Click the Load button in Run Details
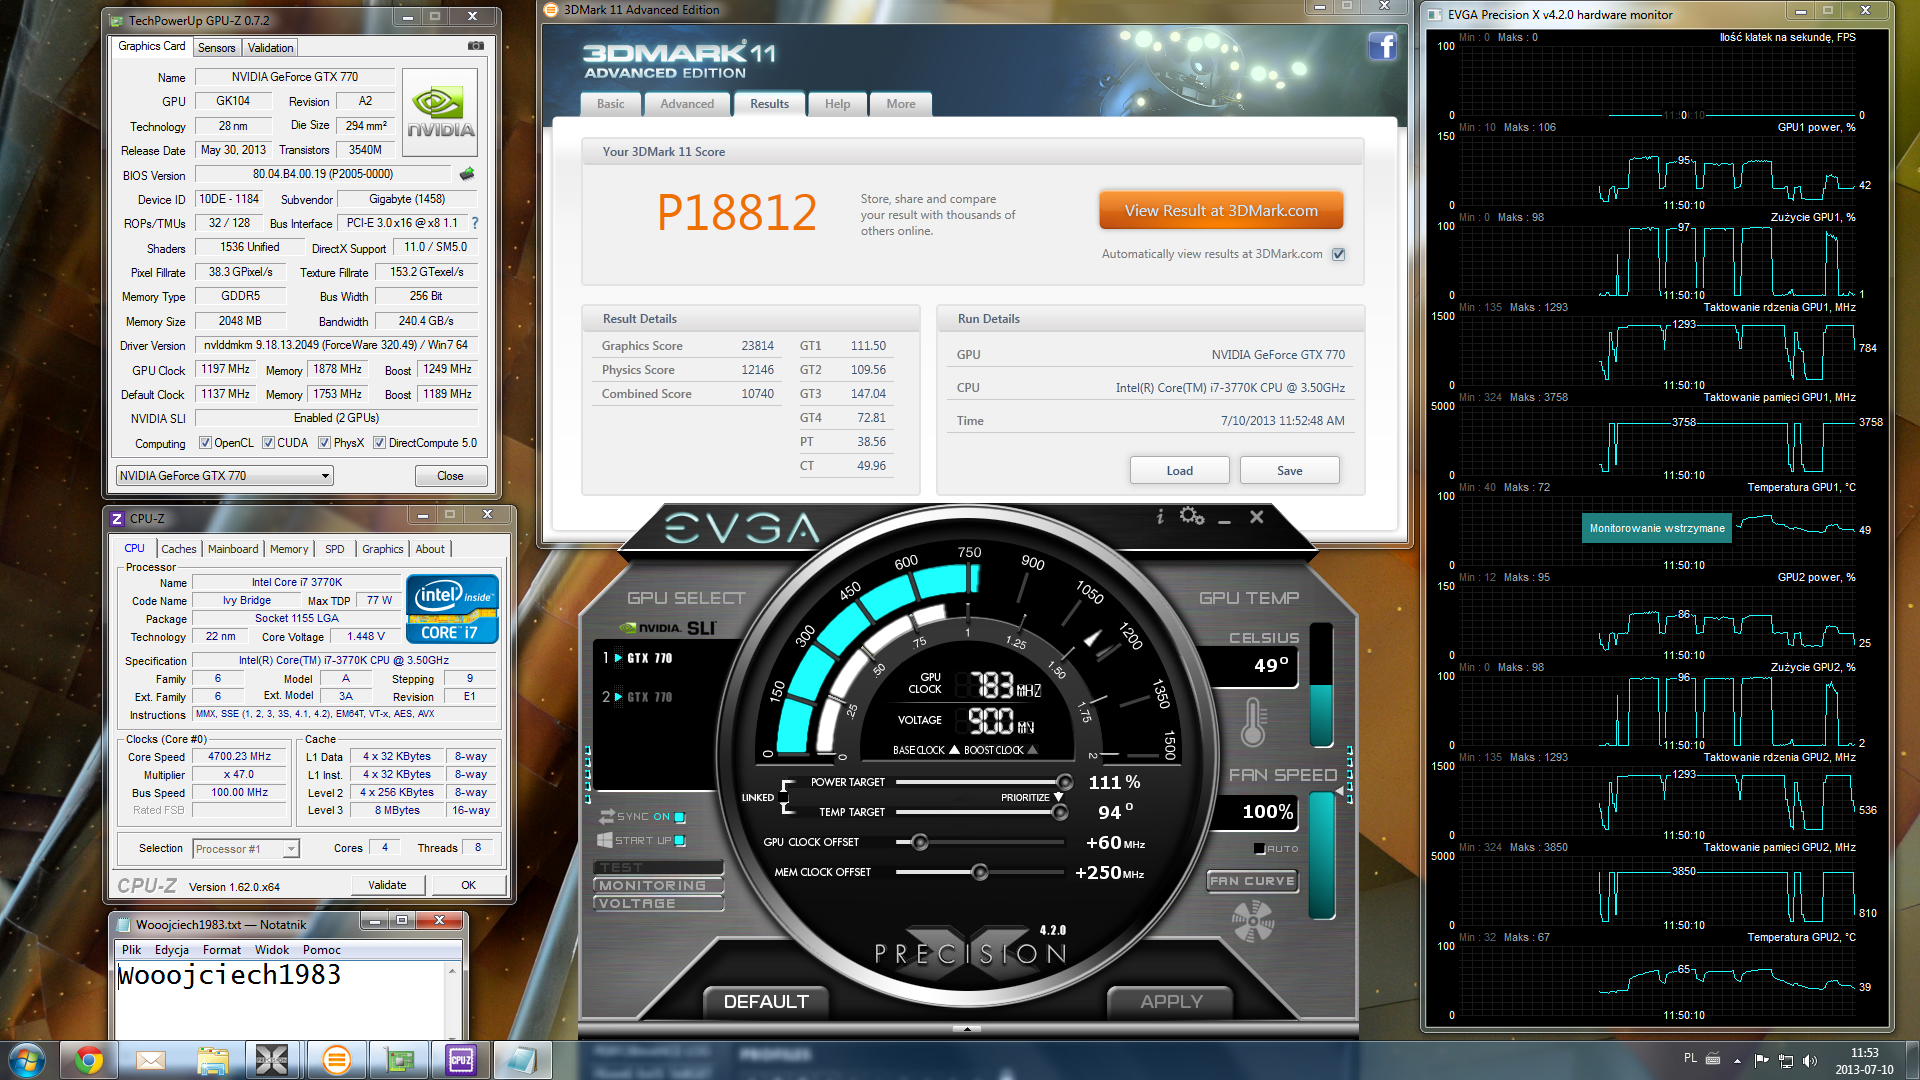 point(1179,471)
